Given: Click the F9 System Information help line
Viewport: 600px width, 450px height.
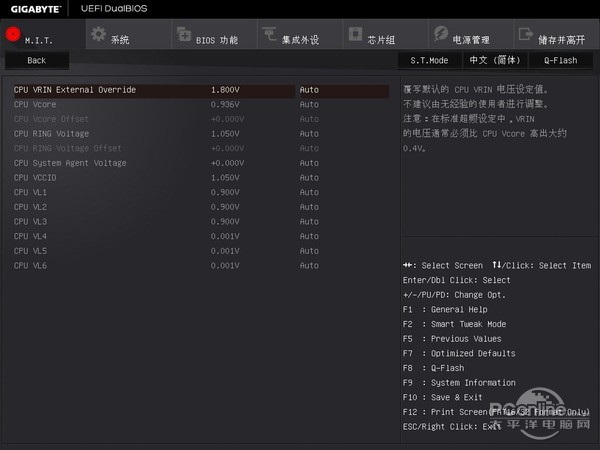Looking at the screenshot, I should 459,383.
